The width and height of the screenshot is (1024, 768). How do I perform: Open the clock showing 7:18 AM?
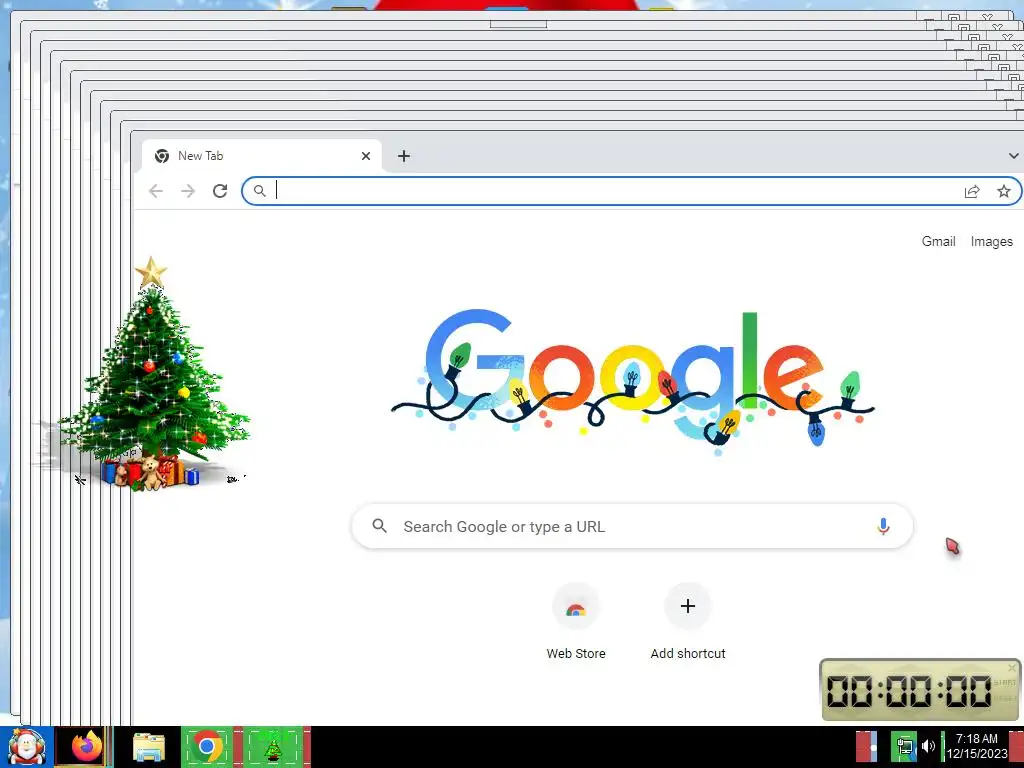coord(976,746)
